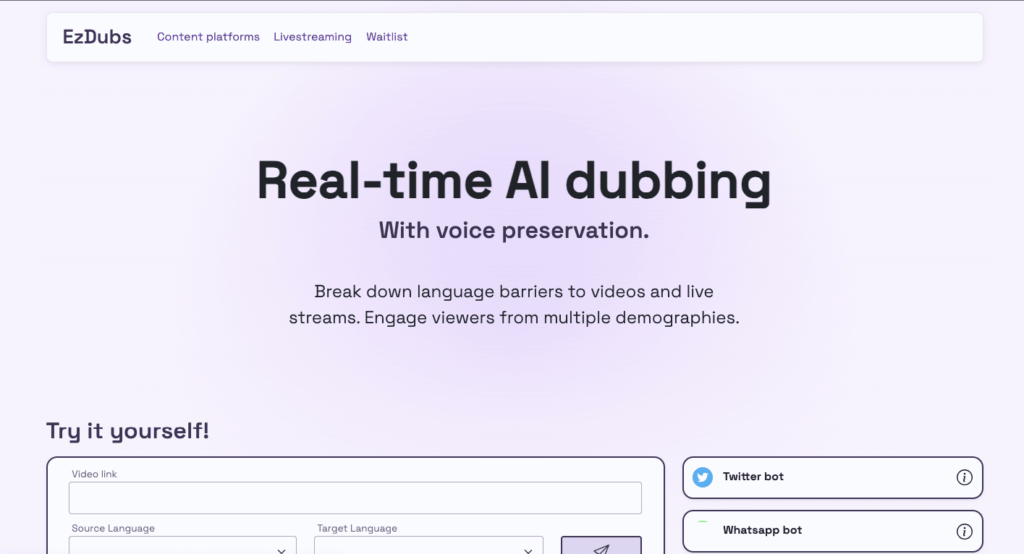1024x554 pixels.
Task: Open the Target Language dropdown
Action: (x=428, y=546)
